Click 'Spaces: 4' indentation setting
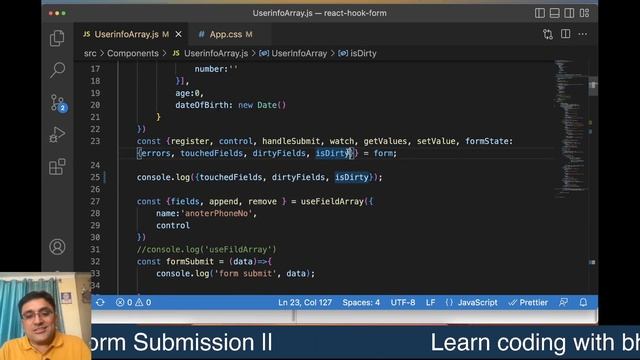640x360 pixels. [361, 302]
